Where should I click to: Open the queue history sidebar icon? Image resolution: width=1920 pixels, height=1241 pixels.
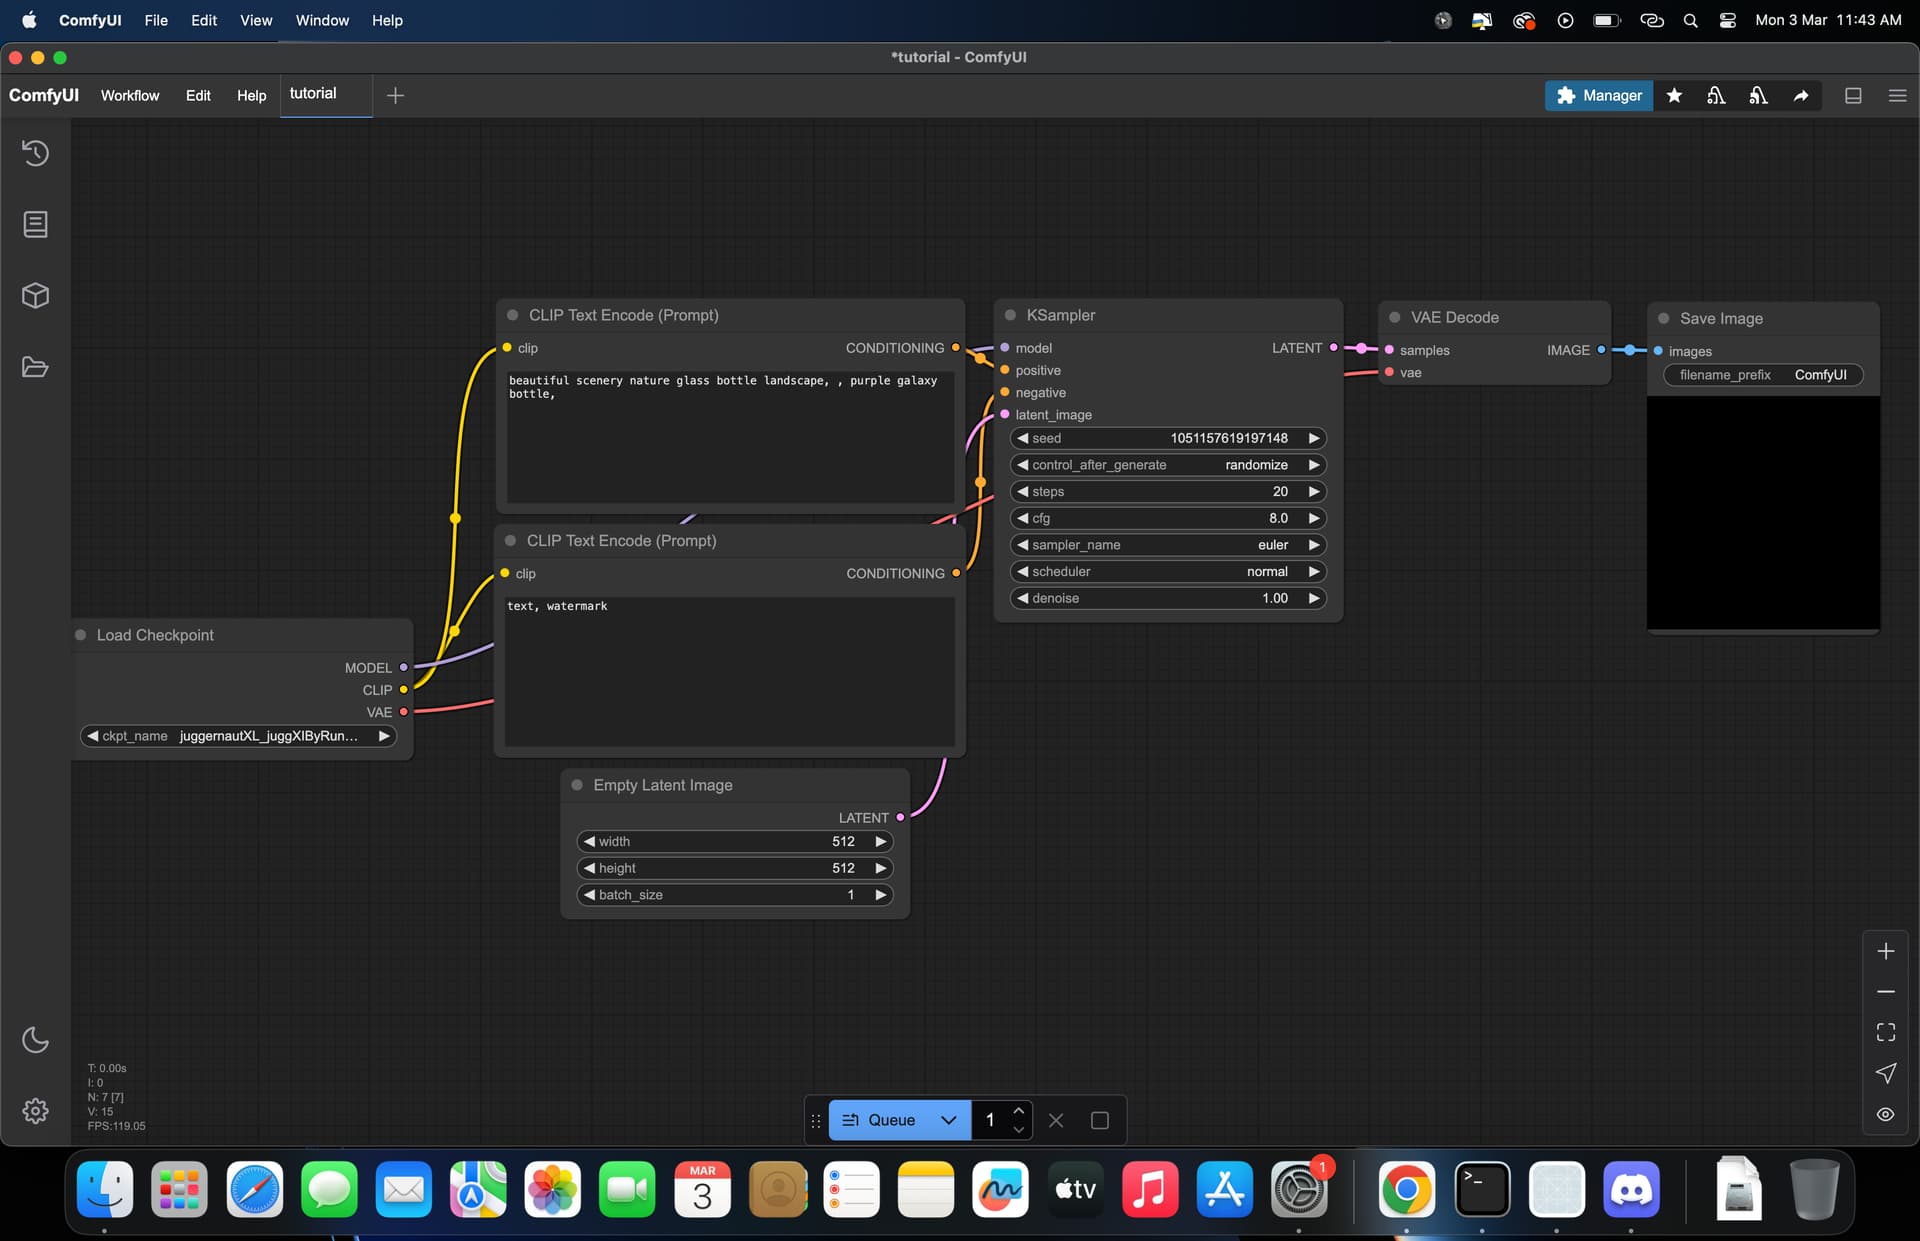(x=36, y=153)
